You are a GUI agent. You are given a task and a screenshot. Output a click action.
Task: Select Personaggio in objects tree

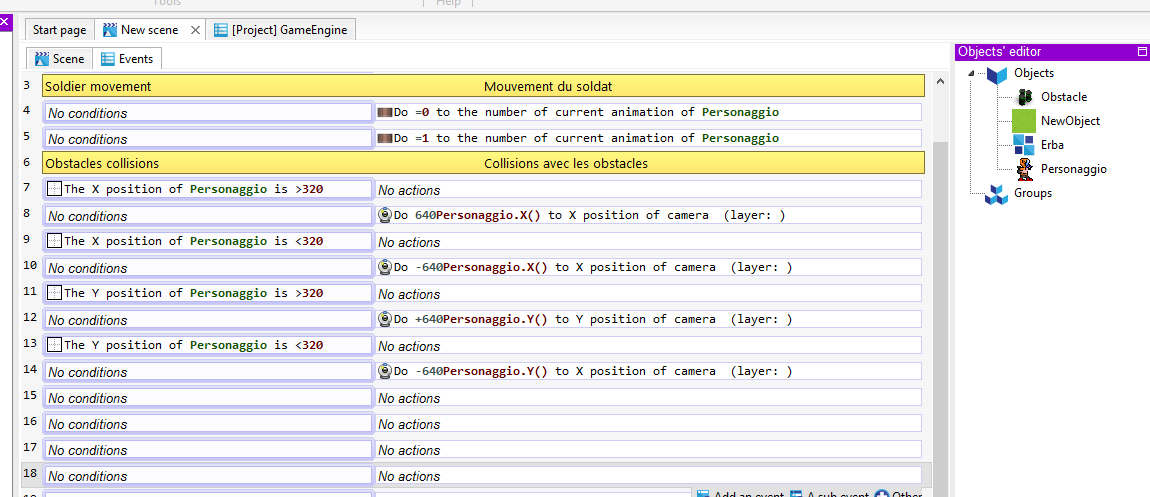(x=1074, y=169)
